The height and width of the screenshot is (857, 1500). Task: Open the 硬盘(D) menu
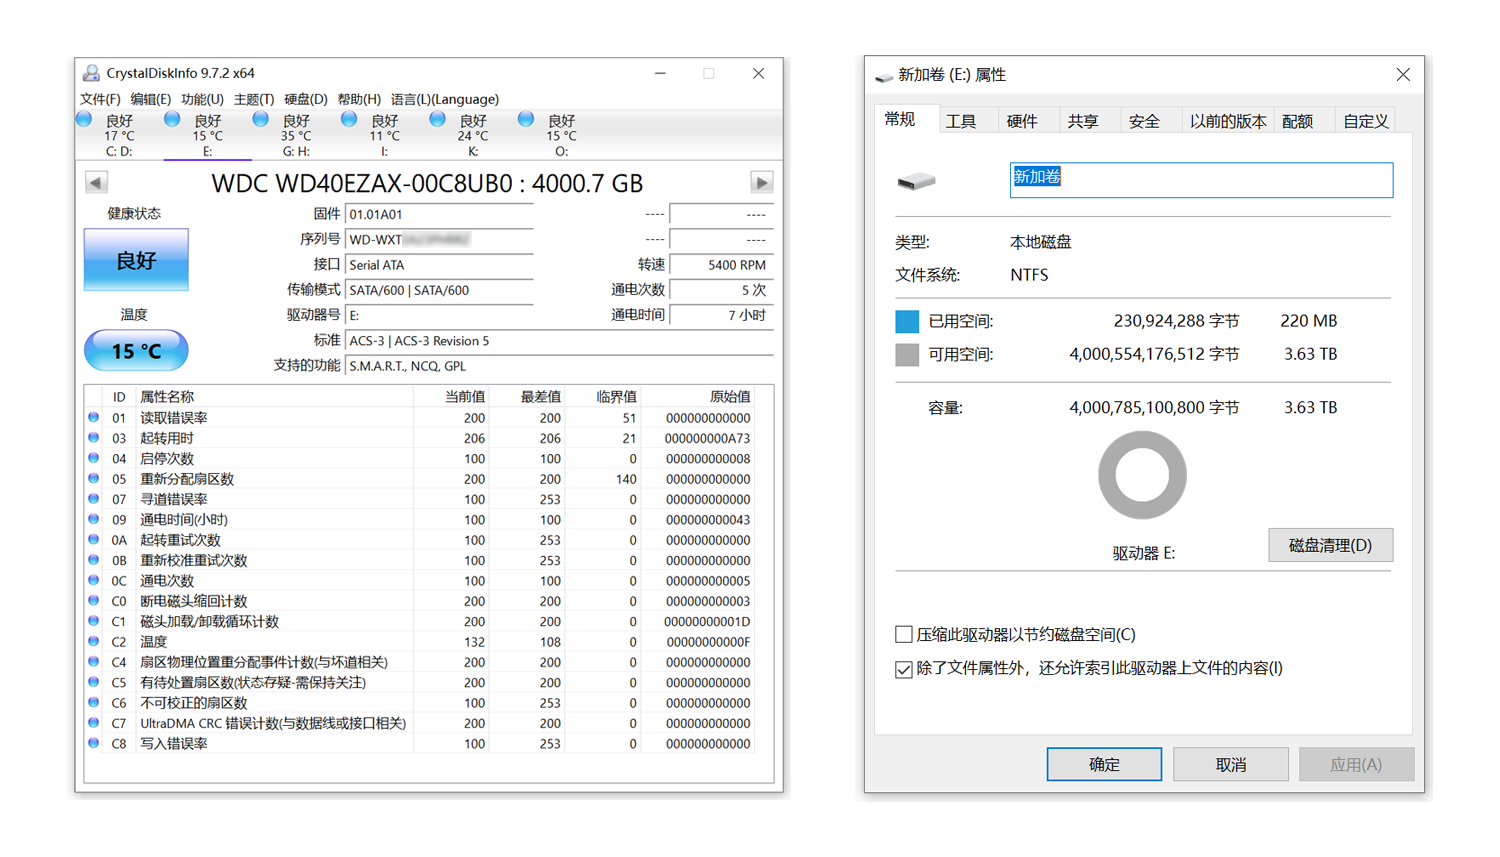point(305,99)
